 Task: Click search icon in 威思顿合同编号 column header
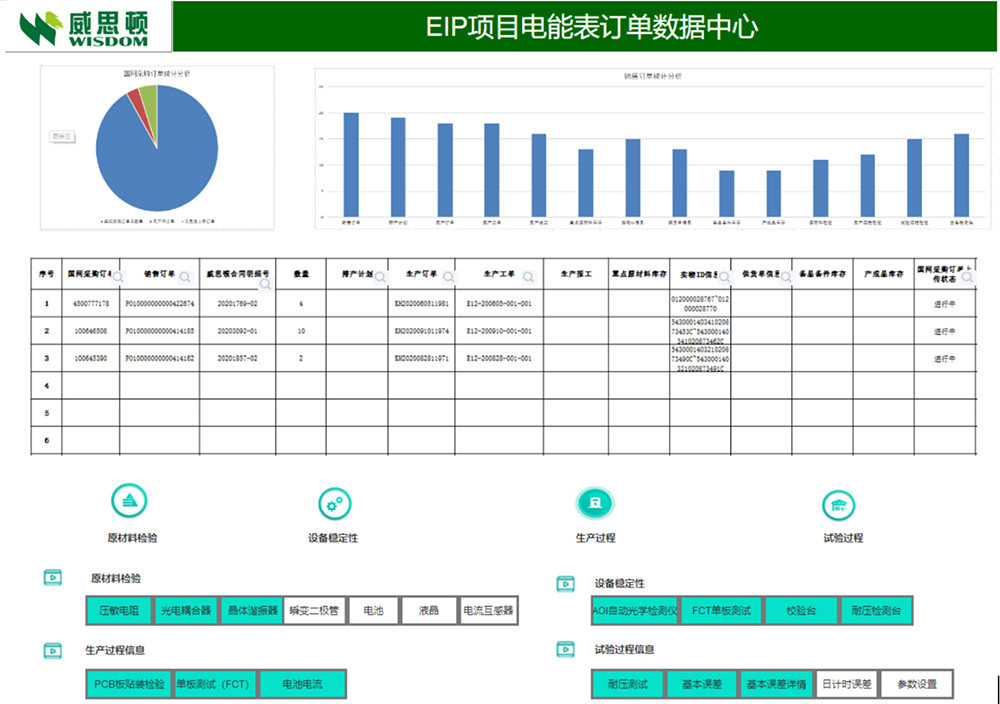(265, 284)
